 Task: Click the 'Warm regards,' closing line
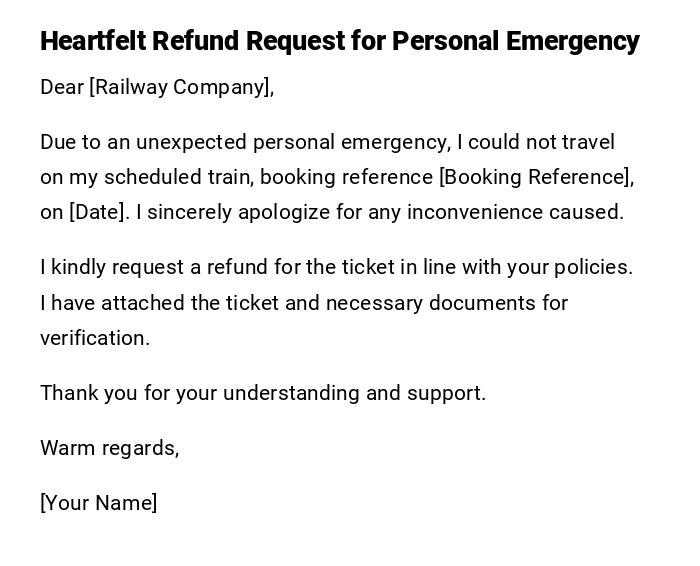click(x=109, y=448)
